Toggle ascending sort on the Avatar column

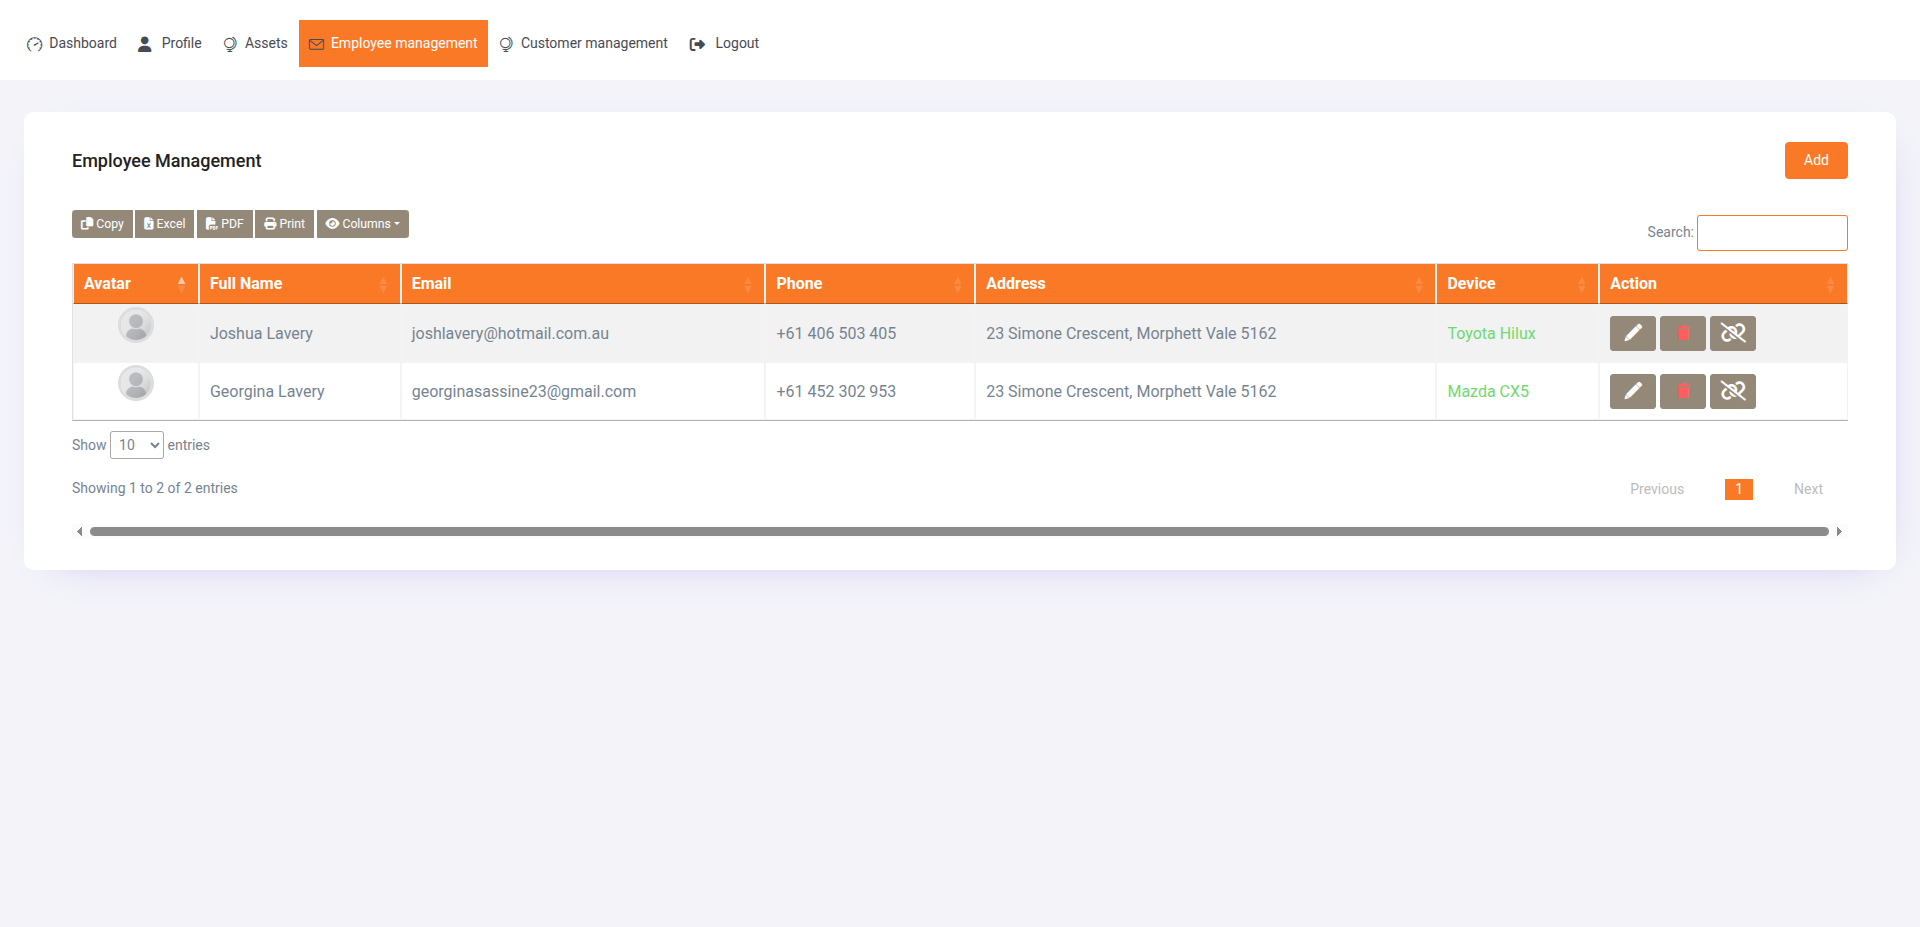pos(182,283)
